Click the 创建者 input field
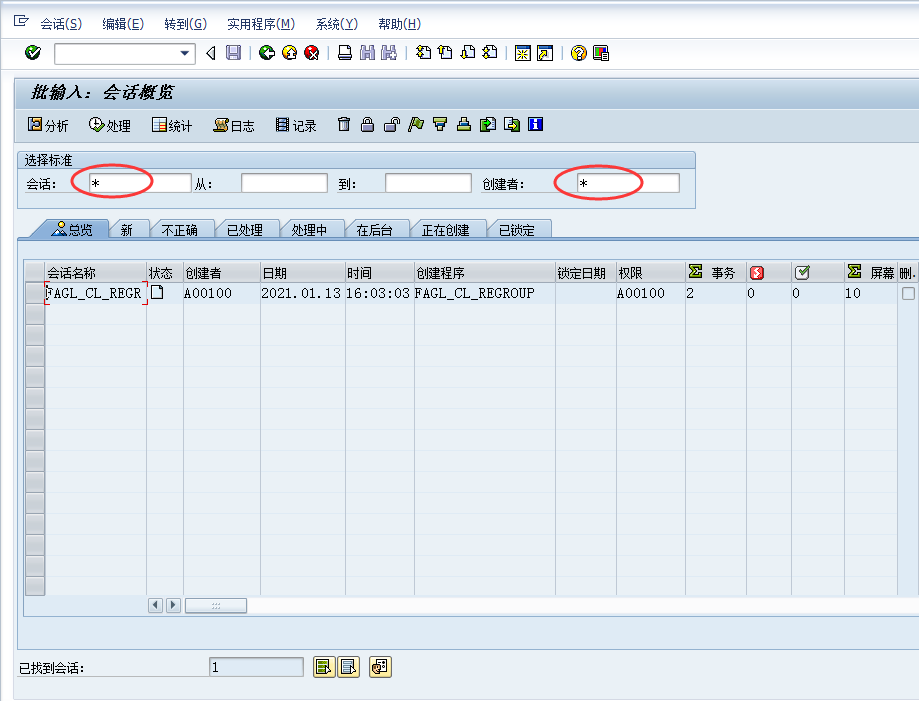Image resolution: width=919 pixels, height=701 pixels. (628, 183)
